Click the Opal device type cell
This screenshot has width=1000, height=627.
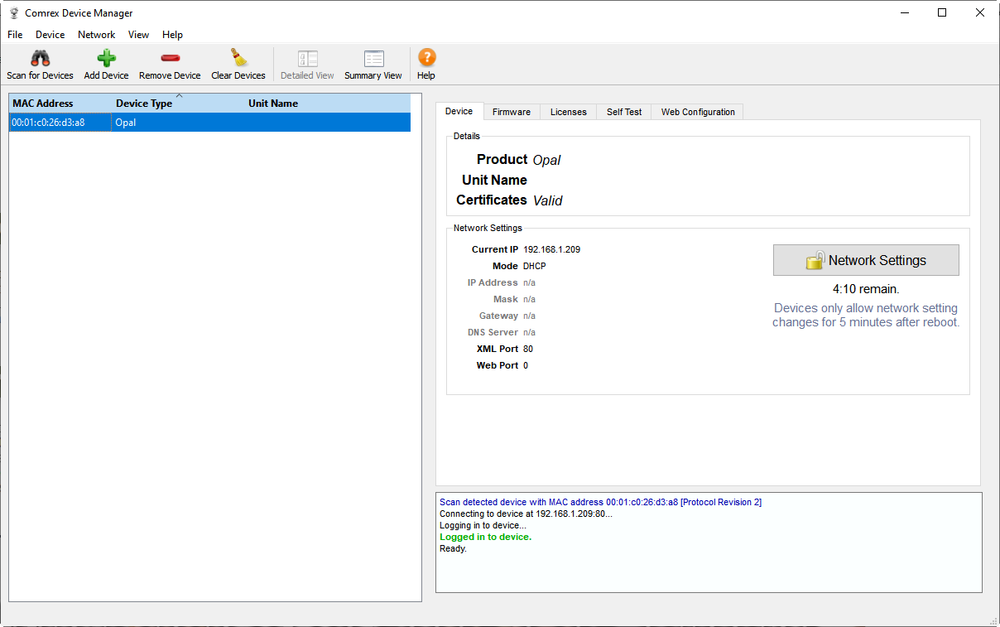126,122
